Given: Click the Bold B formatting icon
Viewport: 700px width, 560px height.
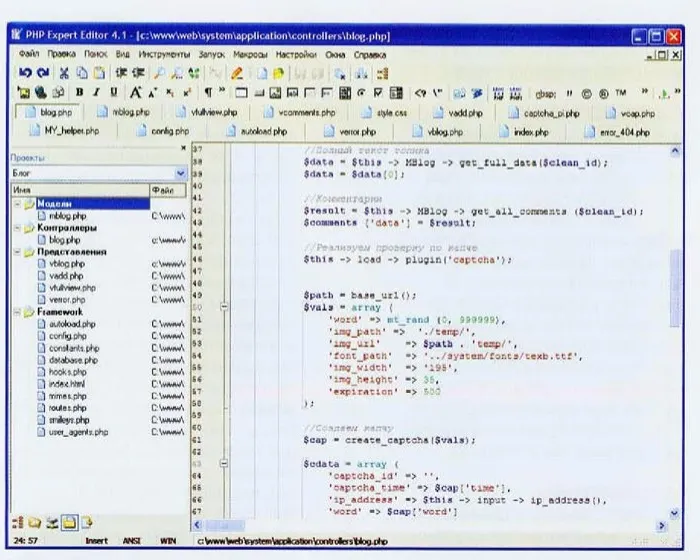Looking at the screenshot, I should (79, 92).
